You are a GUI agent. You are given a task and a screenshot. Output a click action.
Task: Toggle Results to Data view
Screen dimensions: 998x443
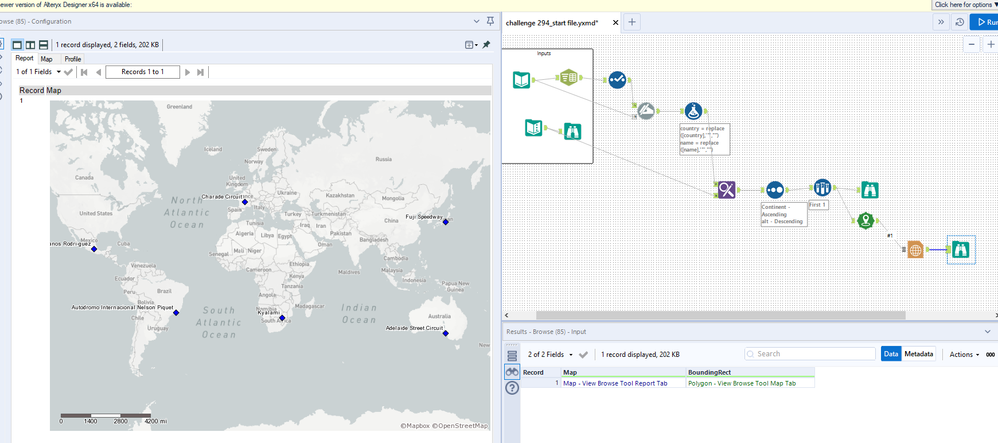(x=891, y=354)
